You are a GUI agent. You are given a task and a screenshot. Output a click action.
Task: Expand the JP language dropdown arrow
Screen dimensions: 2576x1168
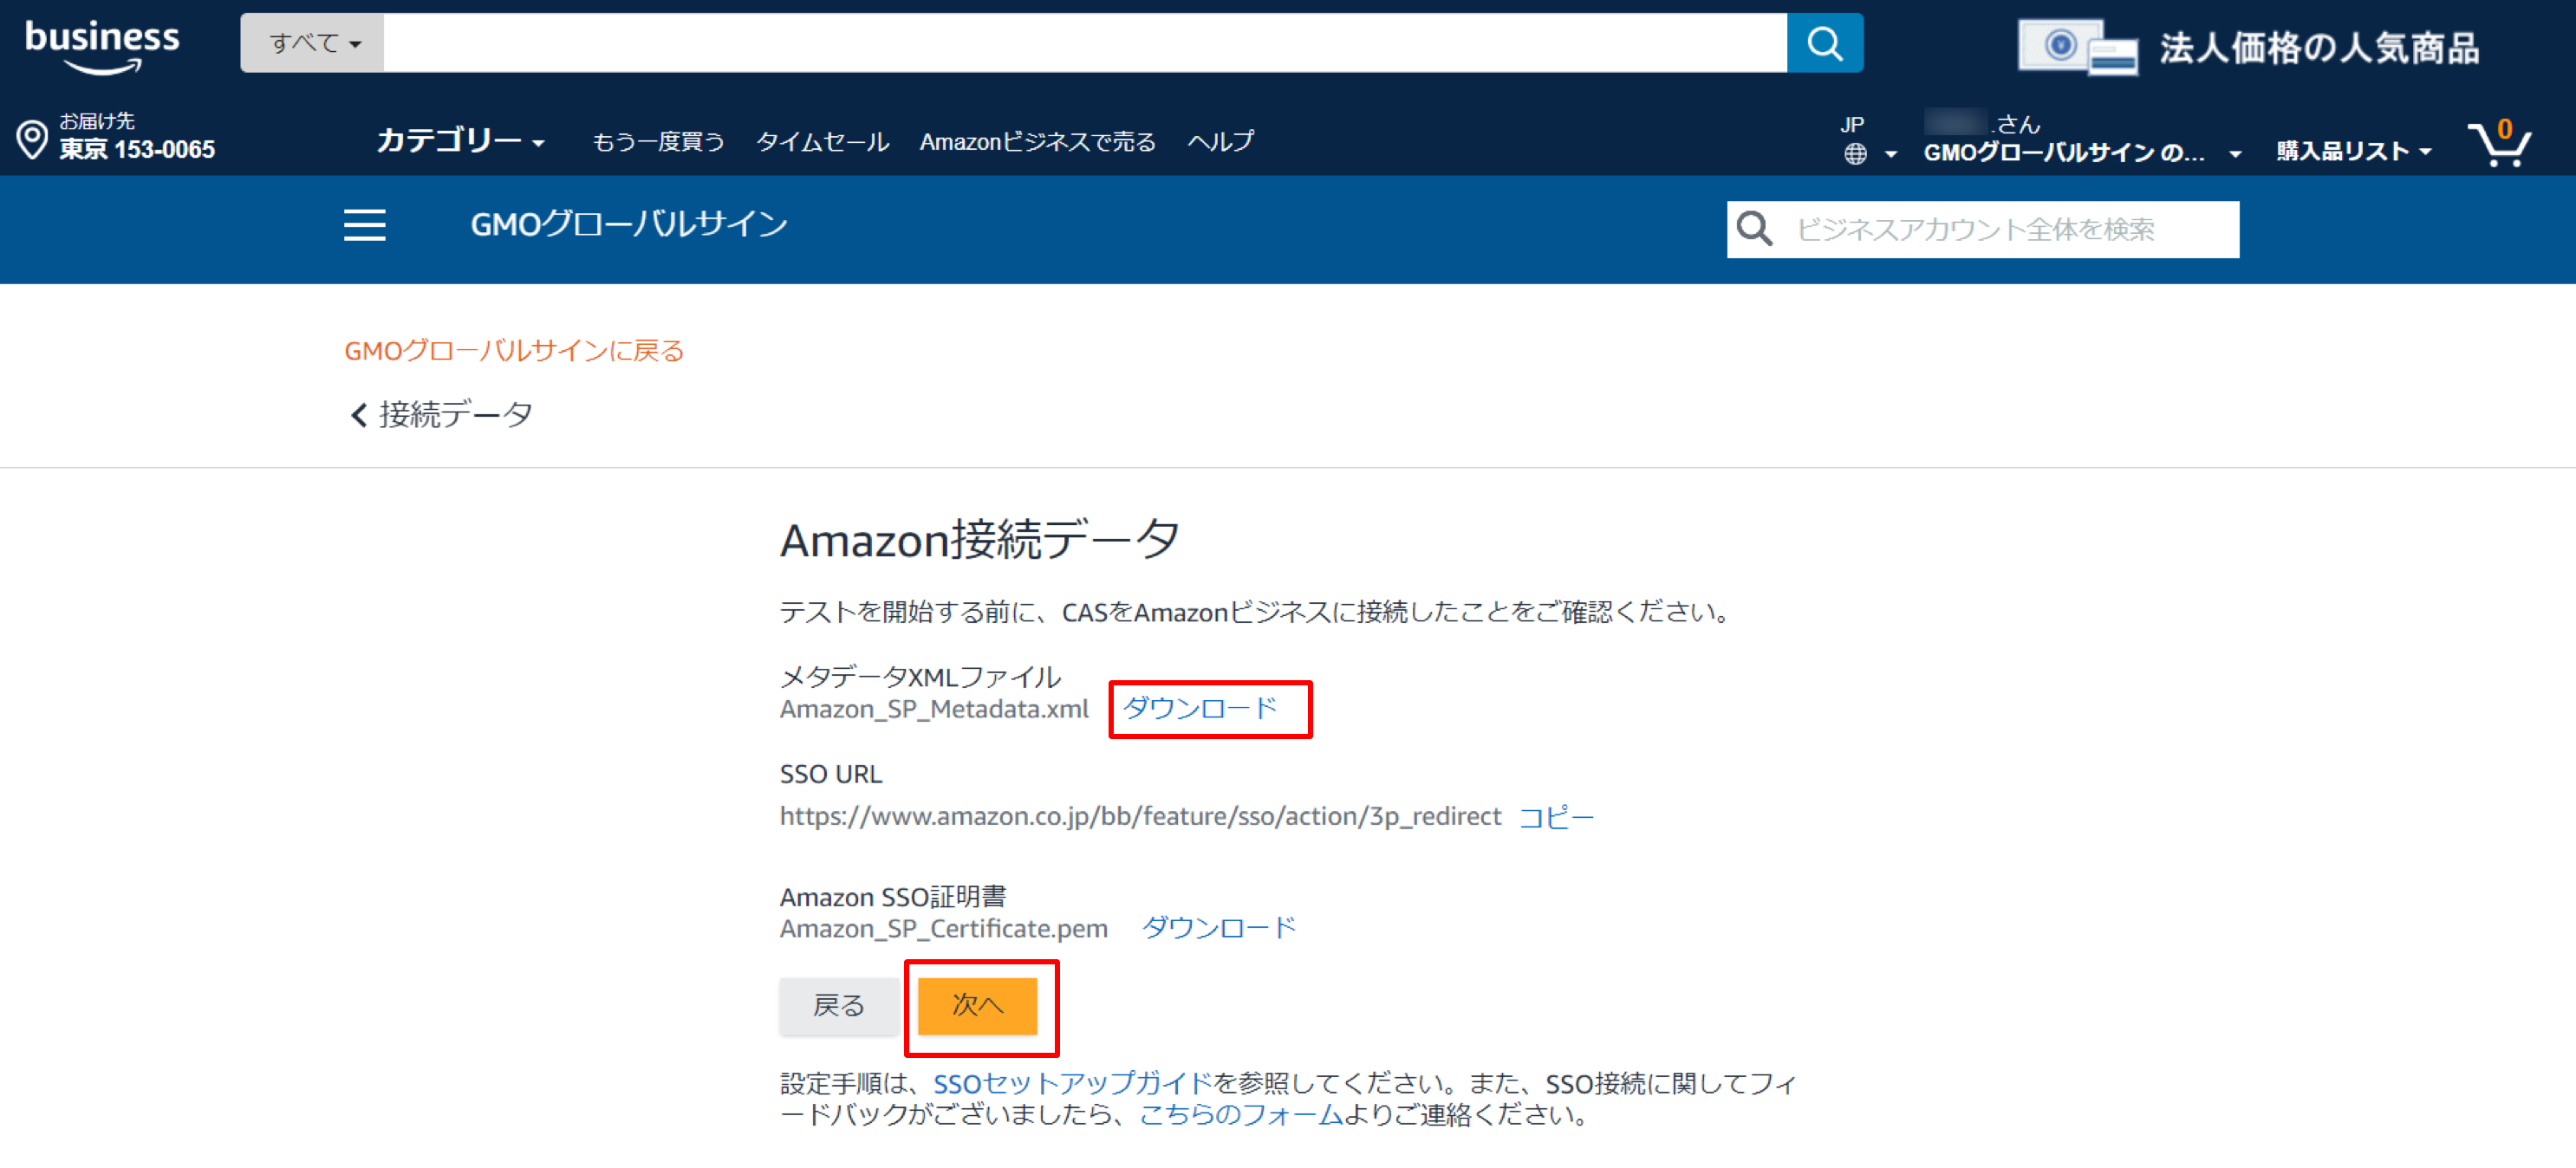pos(1890,154)
